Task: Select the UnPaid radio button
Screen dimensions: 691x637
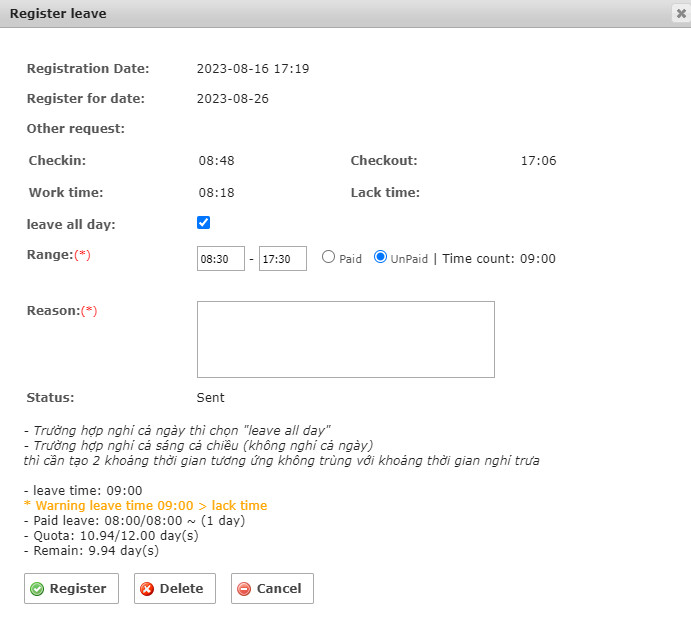Action: pyautogui.click(x=380, y=257)
